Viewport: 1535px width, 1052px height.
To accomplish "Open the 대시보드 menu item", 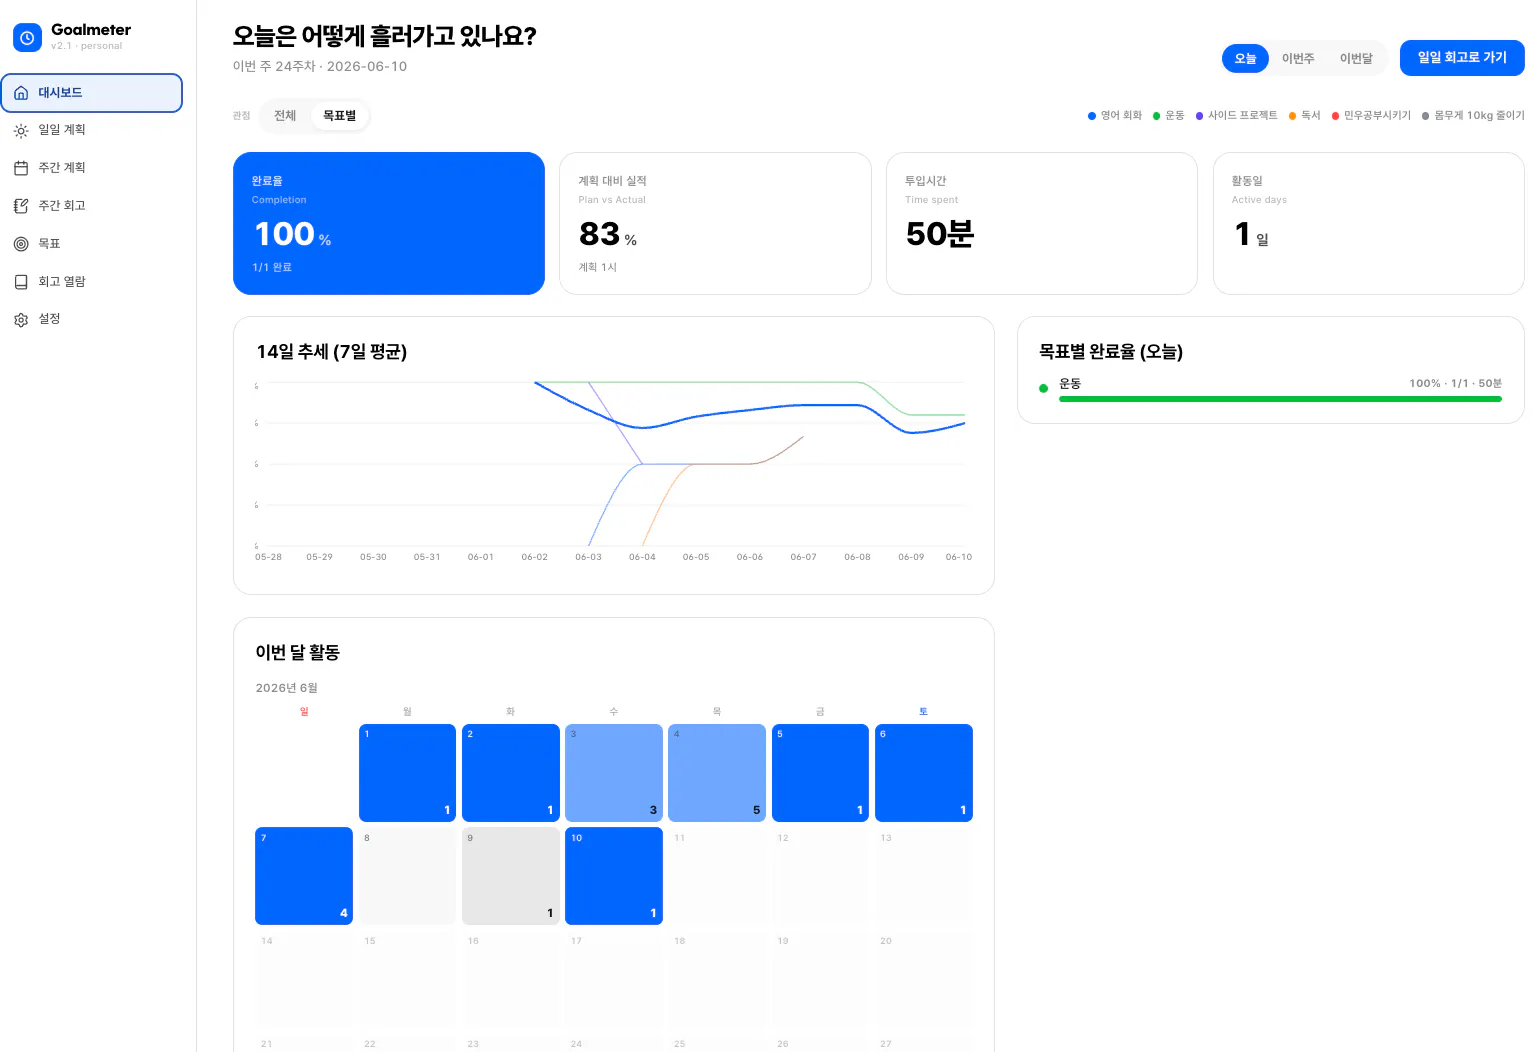I will (x=92, y=93).
